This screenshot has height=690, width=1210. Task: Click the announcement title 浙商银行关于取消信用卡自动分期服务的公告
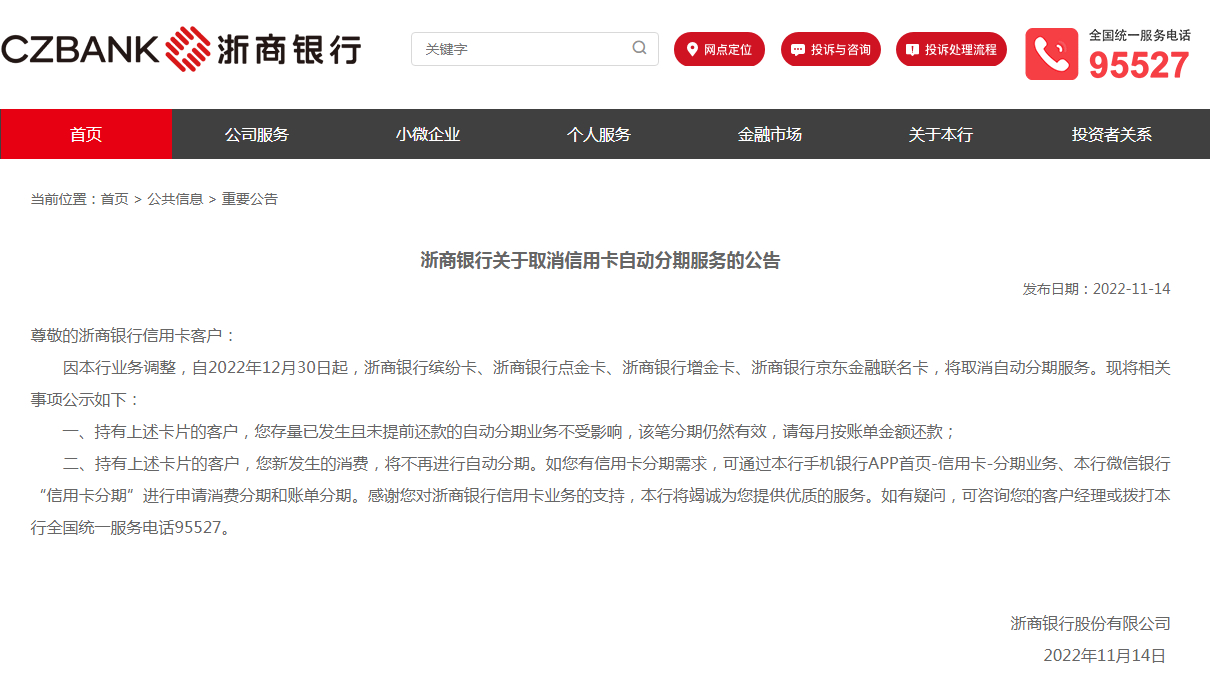[600, 261]
